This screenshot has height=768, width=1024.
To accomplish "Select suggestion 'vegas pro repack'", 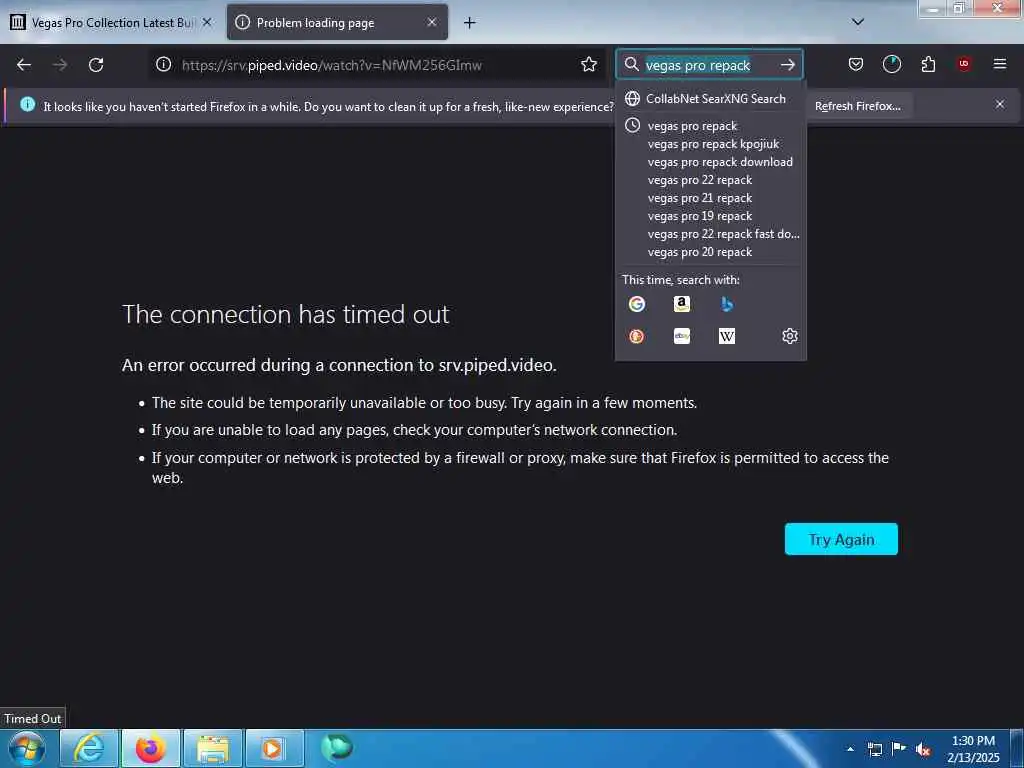I will (x=711, y=125).
